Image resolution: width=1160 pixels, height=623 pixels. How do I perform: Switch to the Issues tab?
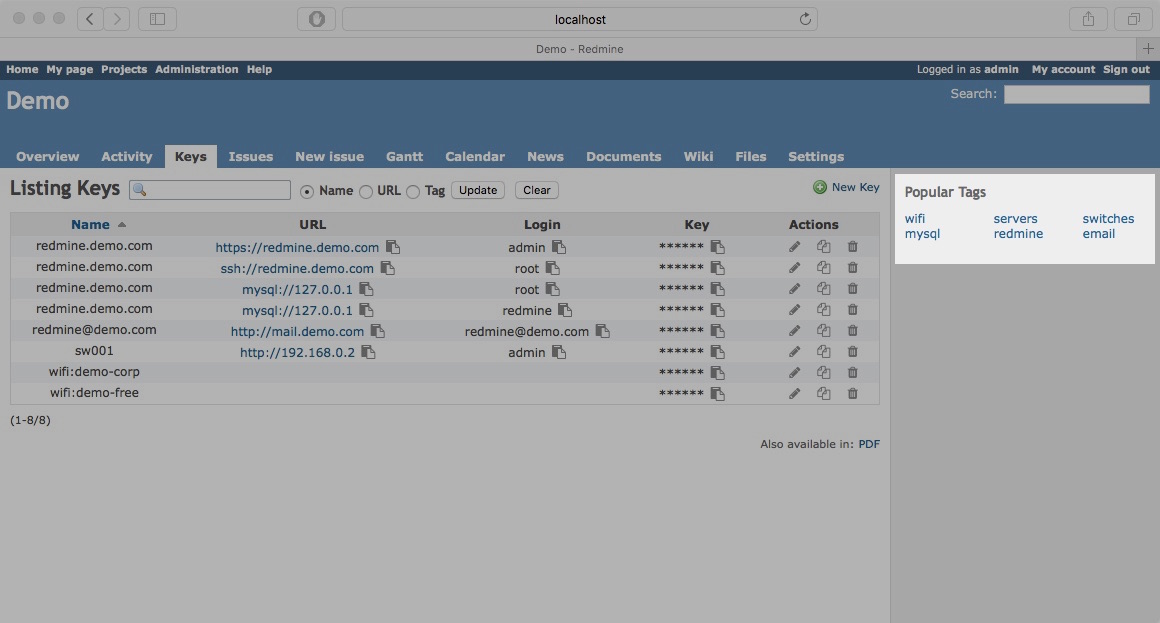coord(250,157)
